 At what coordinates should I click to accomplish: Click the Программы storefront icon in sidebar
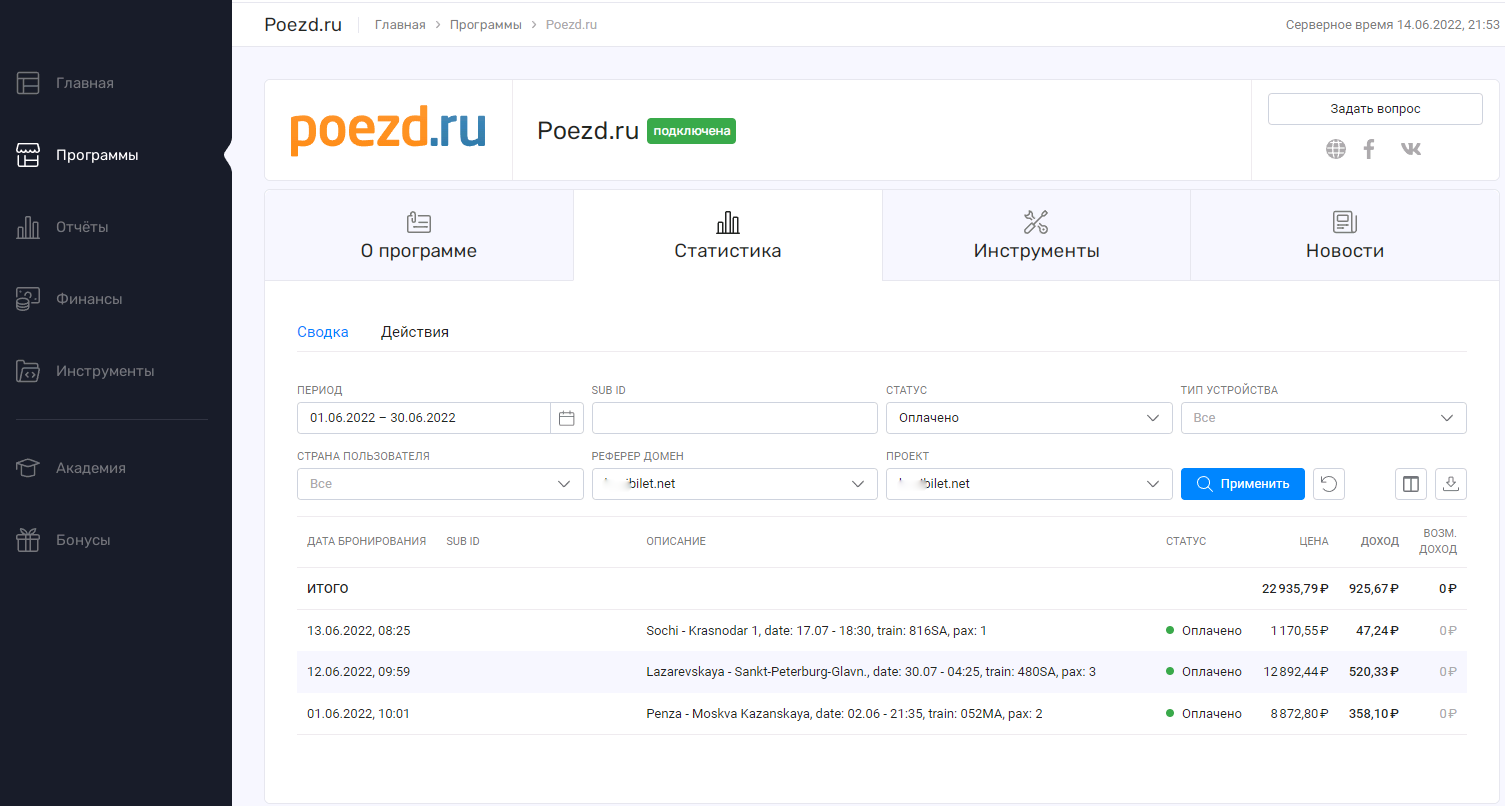tap(28, 155)
